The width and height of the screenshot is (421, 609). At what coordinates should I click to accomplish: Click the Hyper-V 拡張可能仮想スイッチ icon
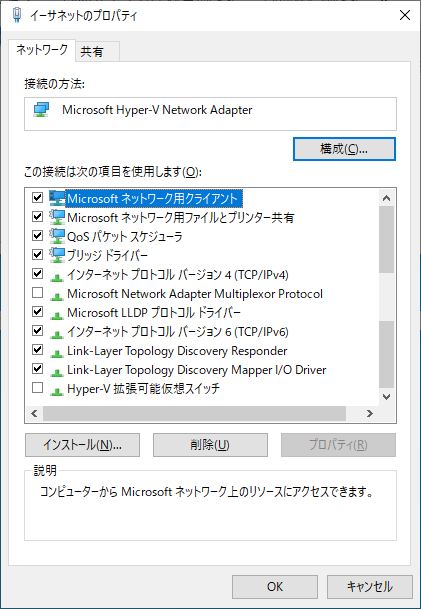coord(57,392)
